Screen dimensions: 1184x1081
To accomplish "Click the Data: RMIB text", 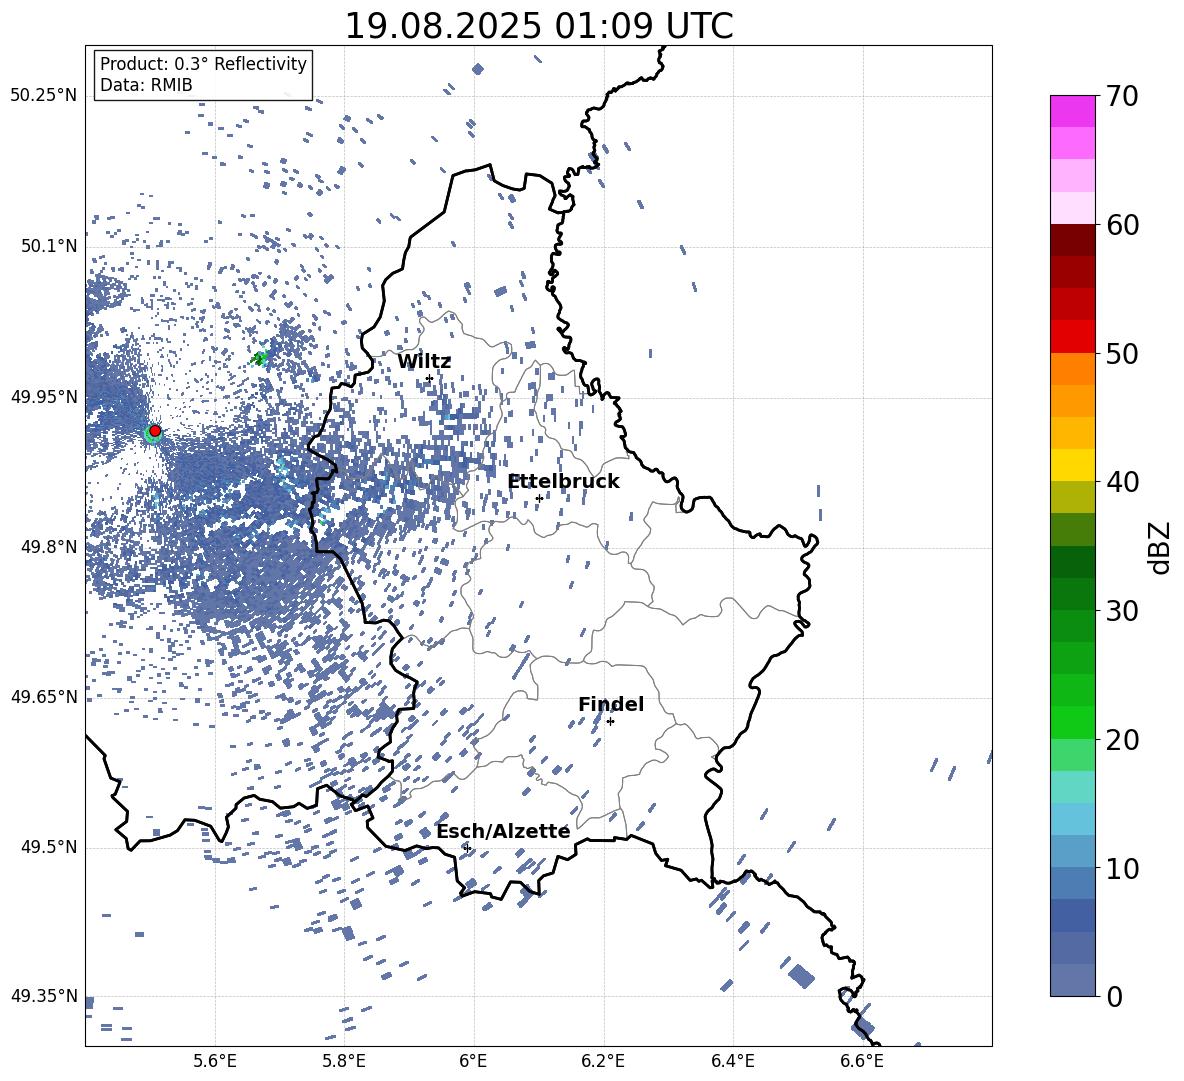I will tap(146, 85).
